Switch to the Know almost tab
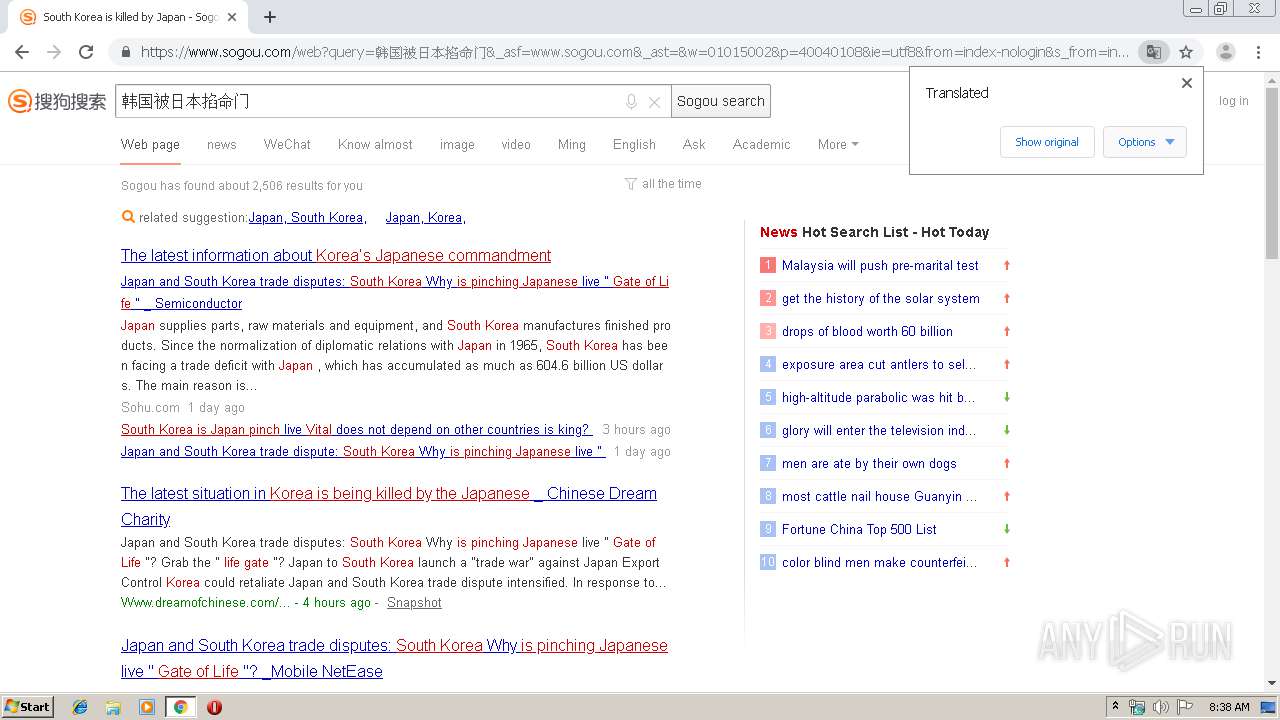The image size is (1280, 720). coord(375,144)
